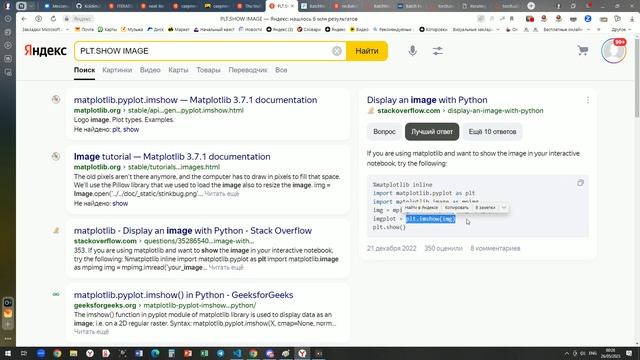Screen dimensions: 640x360
Task: Open search settings sliders icon
Action: [438, 51]
